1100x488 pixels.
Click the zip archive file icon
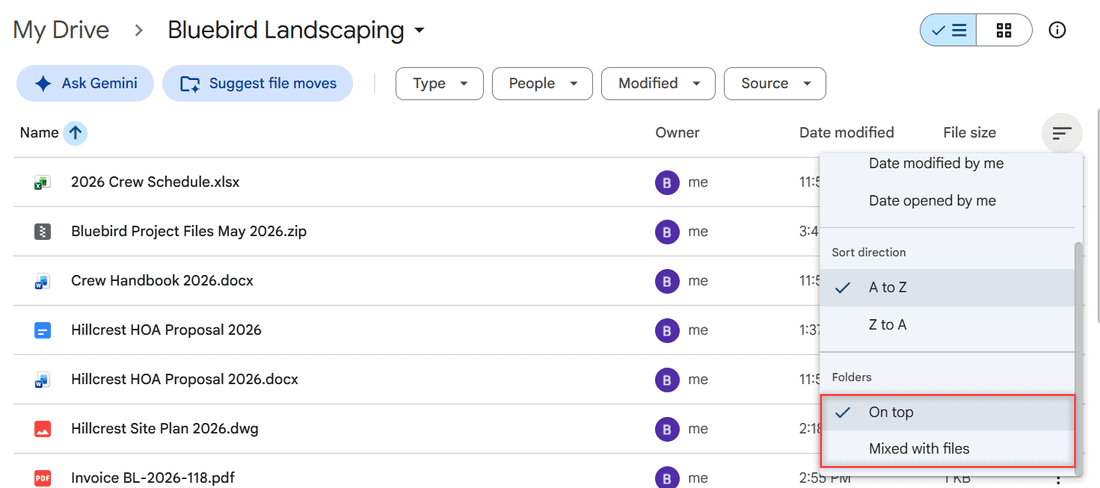pyautogui.click(x=42, y=231)
